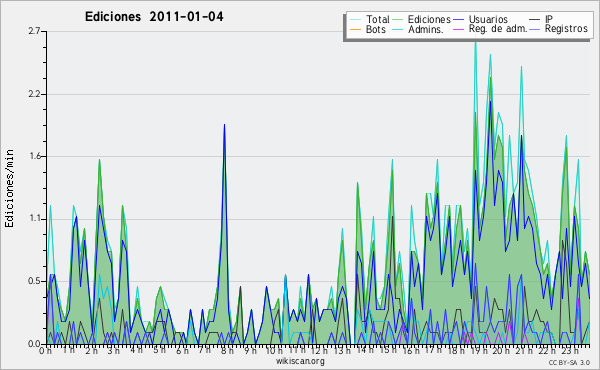Click the CC BY-SA 3.0 license text
Image resolution: width=600 pixels, height=370 pixels.
click(x=569, y=362)
